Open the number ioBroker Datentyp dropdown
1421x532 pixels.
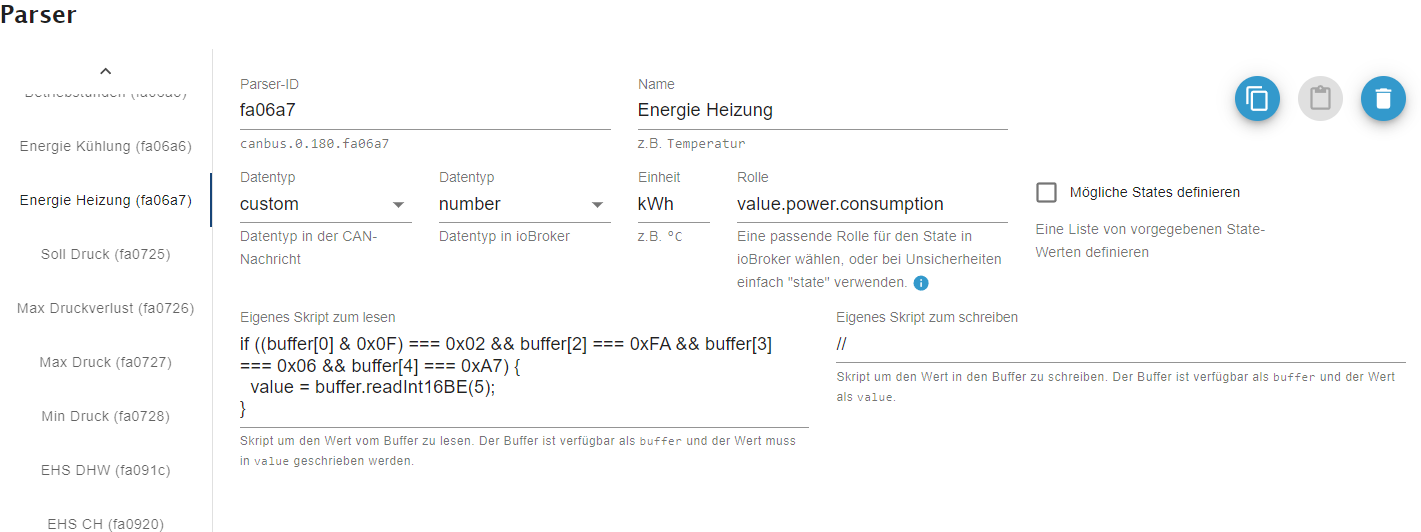coord(524,204)
